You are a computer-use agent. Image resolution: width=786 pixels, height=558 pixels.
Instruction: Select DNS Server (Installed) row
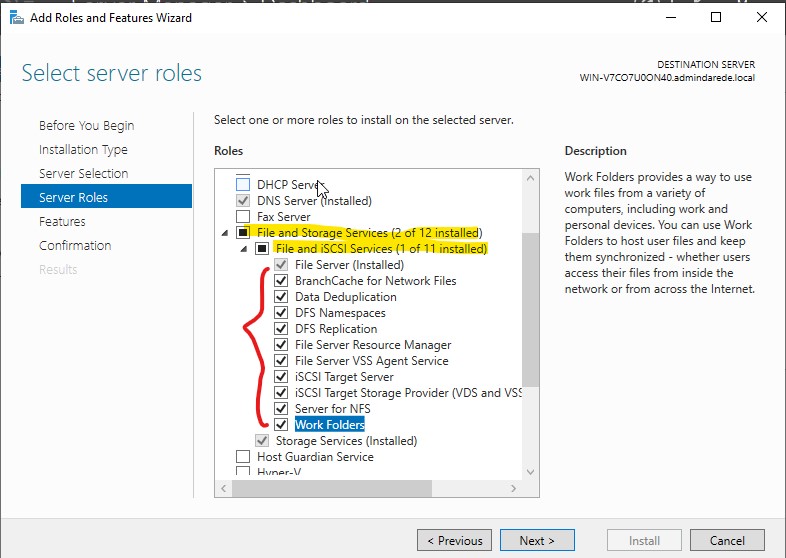314,201
